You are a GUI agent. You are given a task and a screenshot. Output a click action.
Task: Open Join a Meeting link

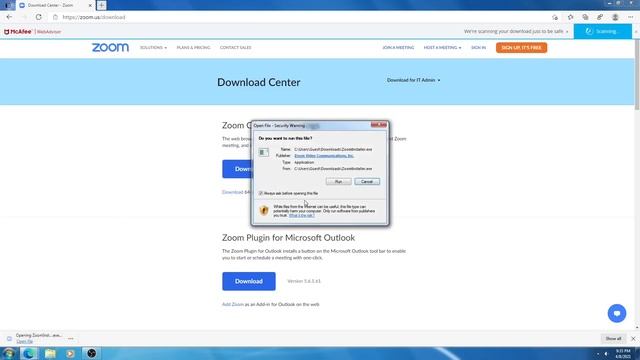398,48
